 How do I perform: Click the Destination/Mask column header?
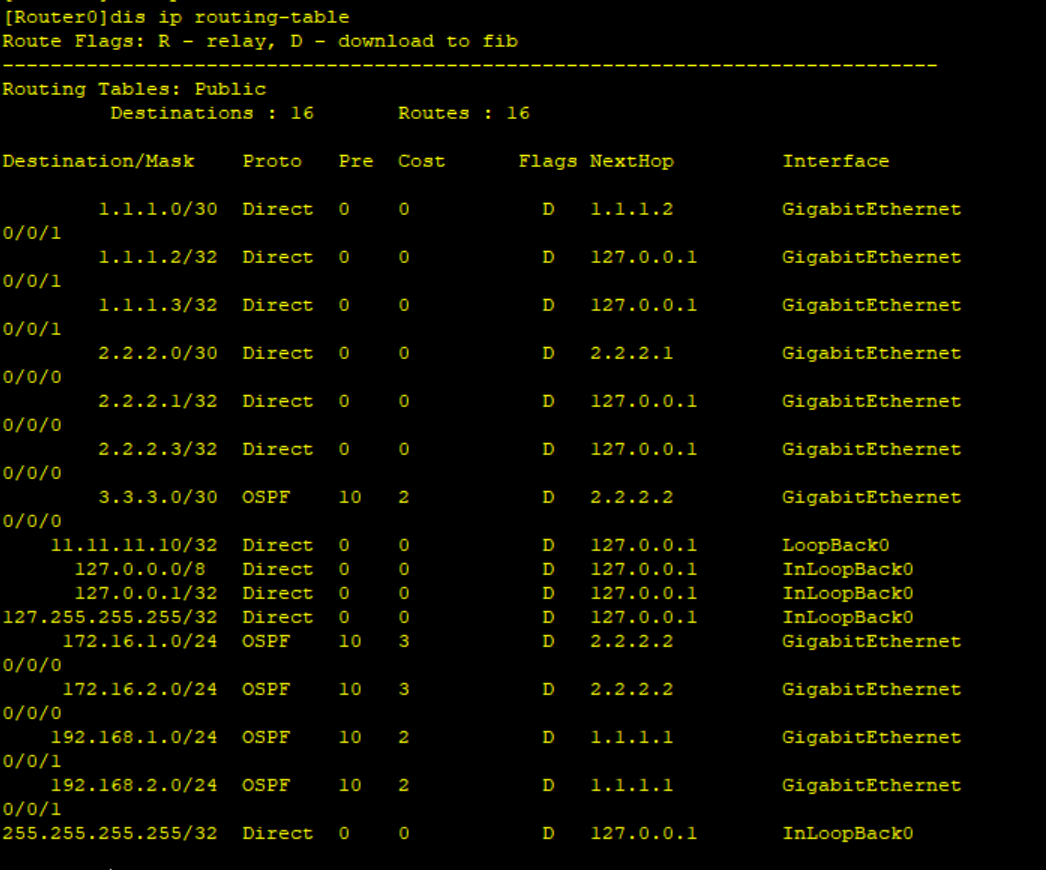pos(98,161)
